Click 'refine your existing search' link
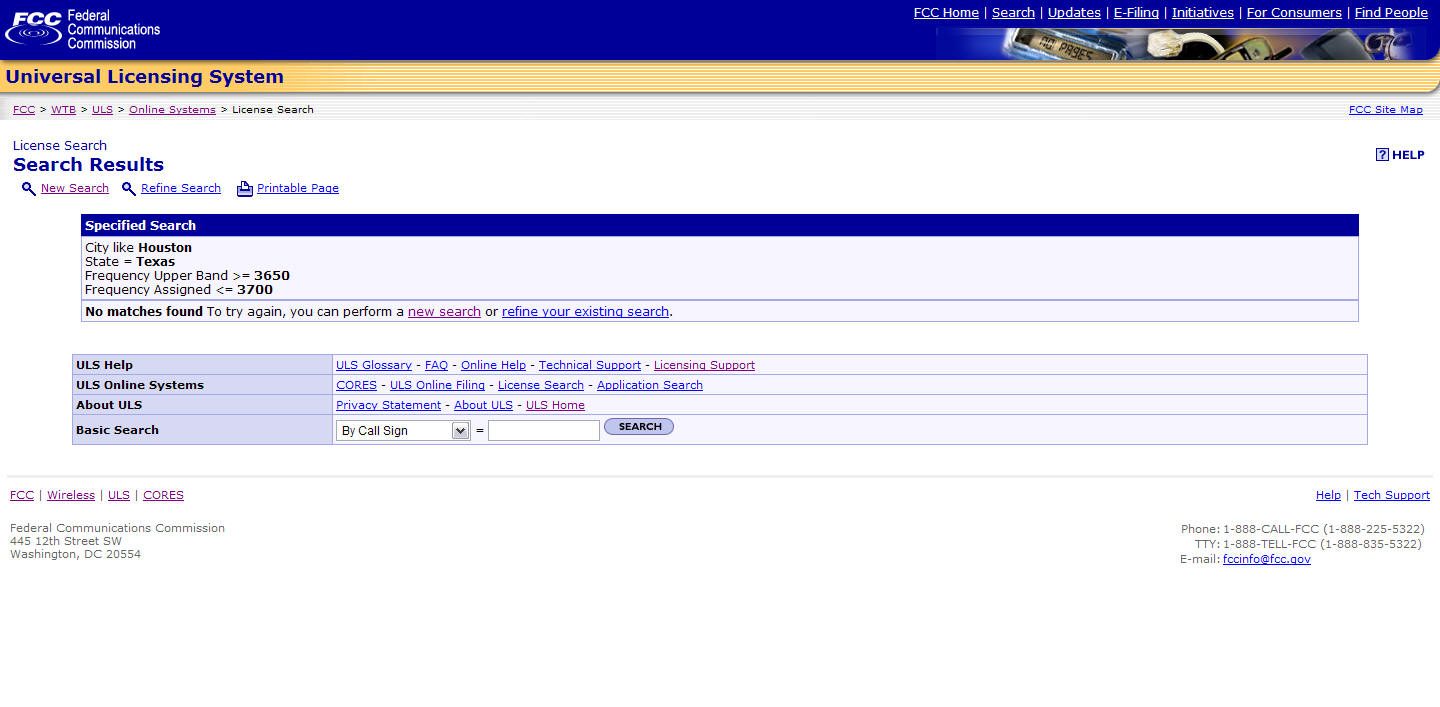Viewport: 1440px width, 707px height. tap(585, 312)
